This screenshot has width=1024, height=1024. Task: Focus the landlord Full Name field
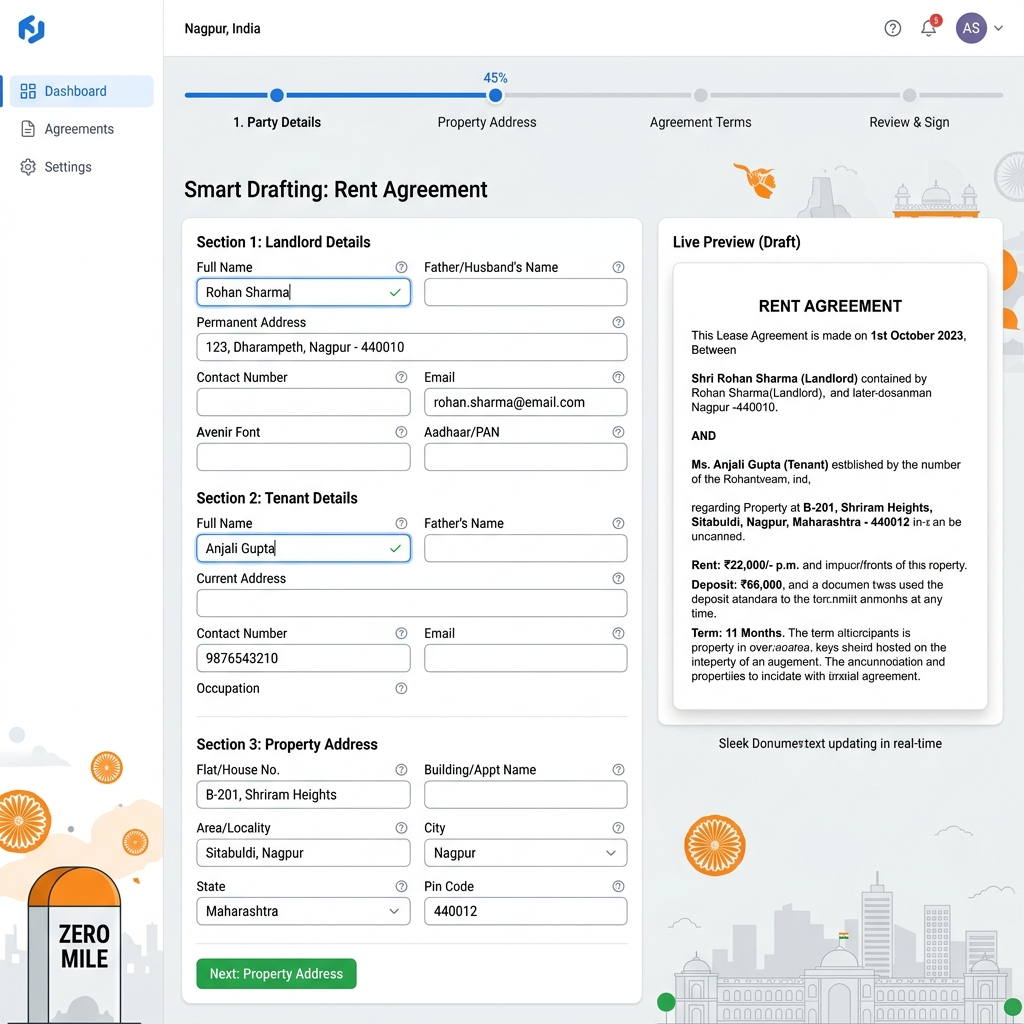303,292
